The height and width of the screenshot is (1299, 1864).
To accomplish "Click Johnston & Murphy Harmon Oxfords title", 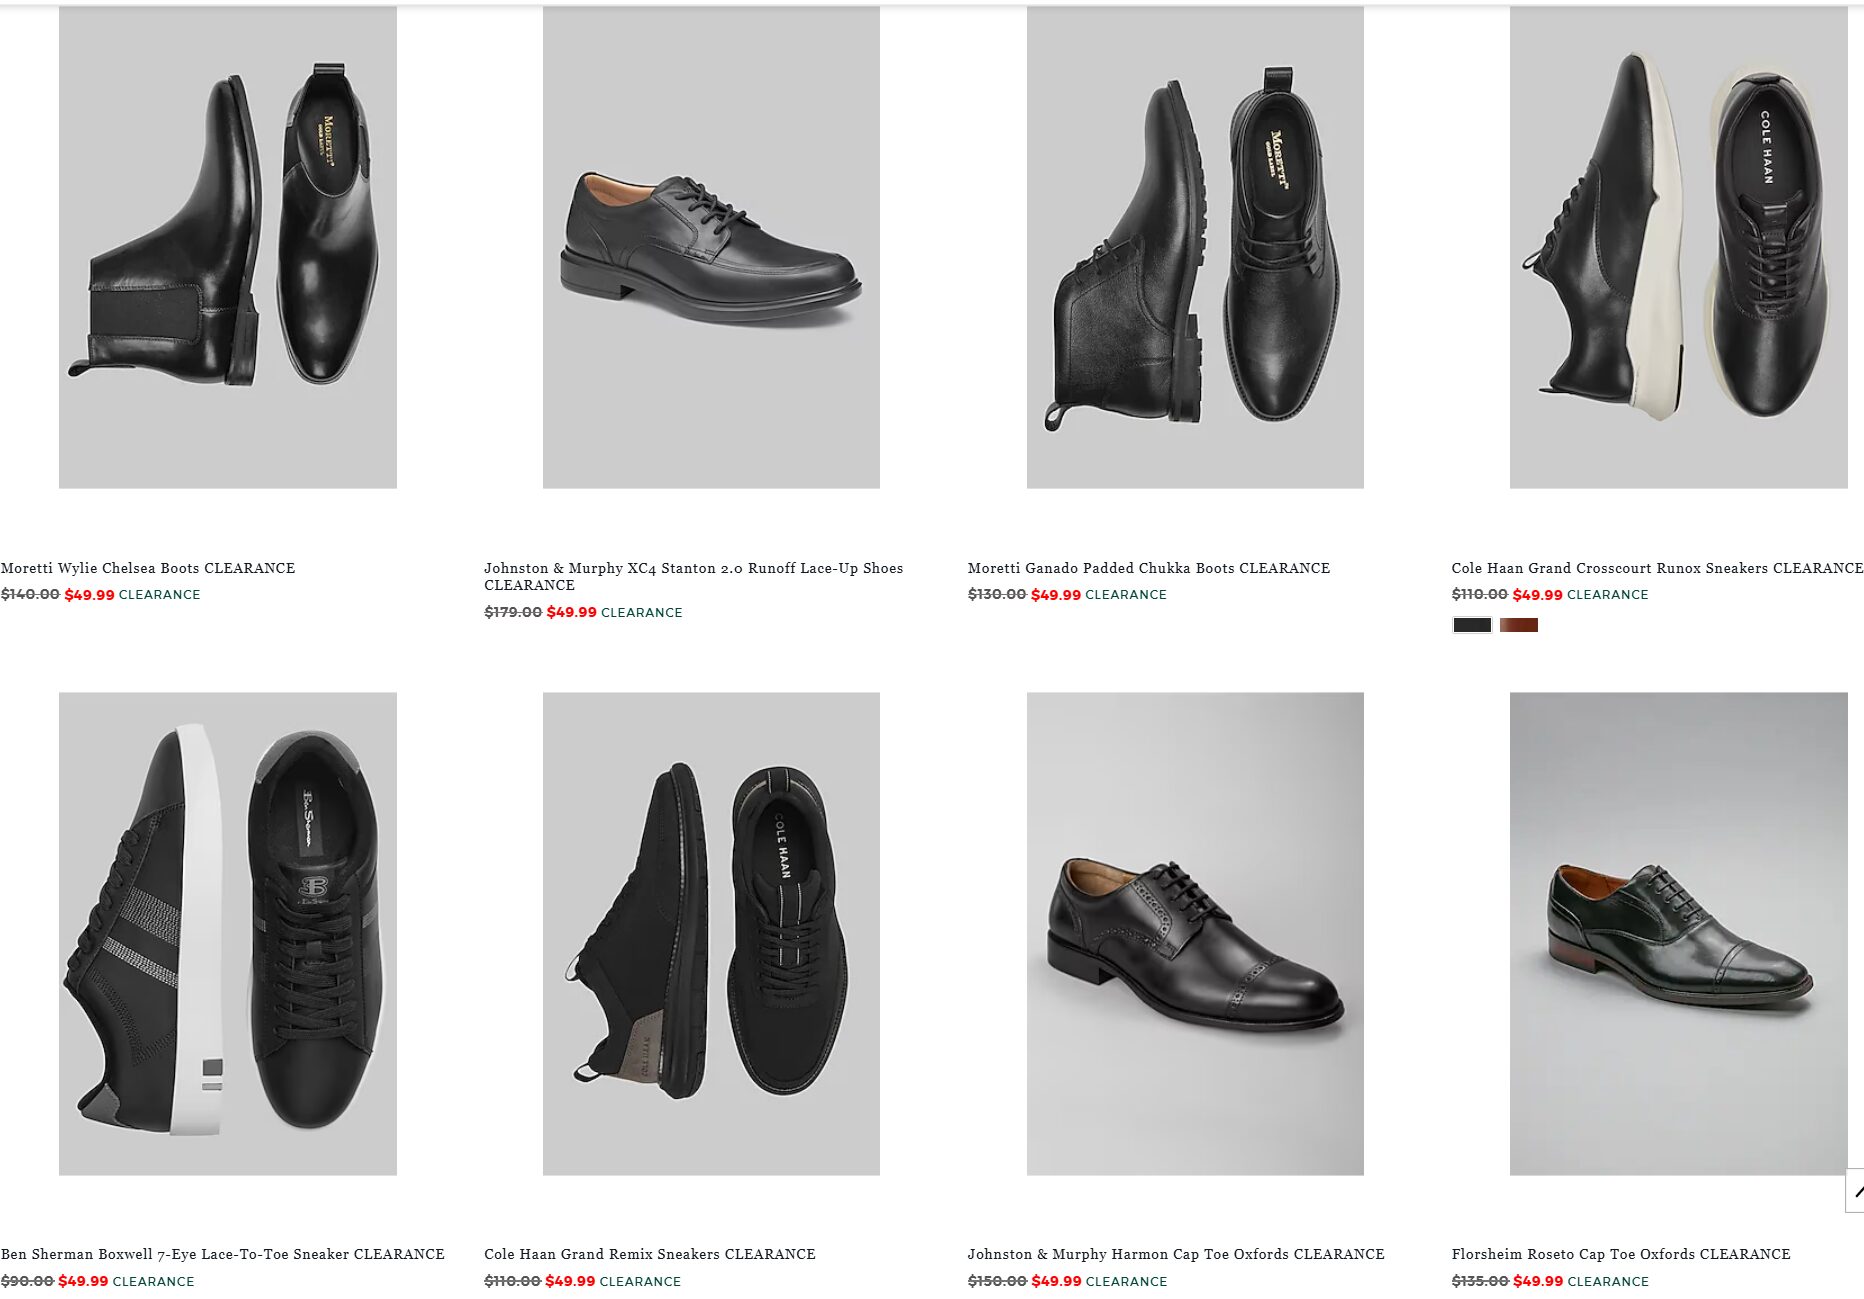I will coord(1175,1254).
